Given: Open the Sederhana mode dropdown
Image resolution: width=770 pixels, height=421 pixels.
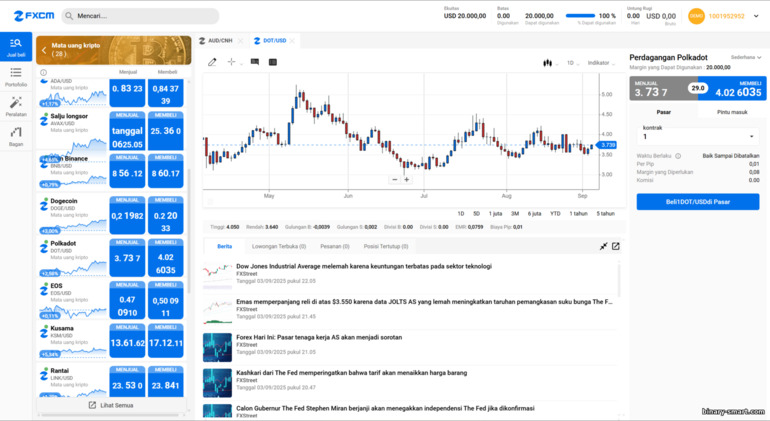Looking at the screenshot, I should point(746,57).
